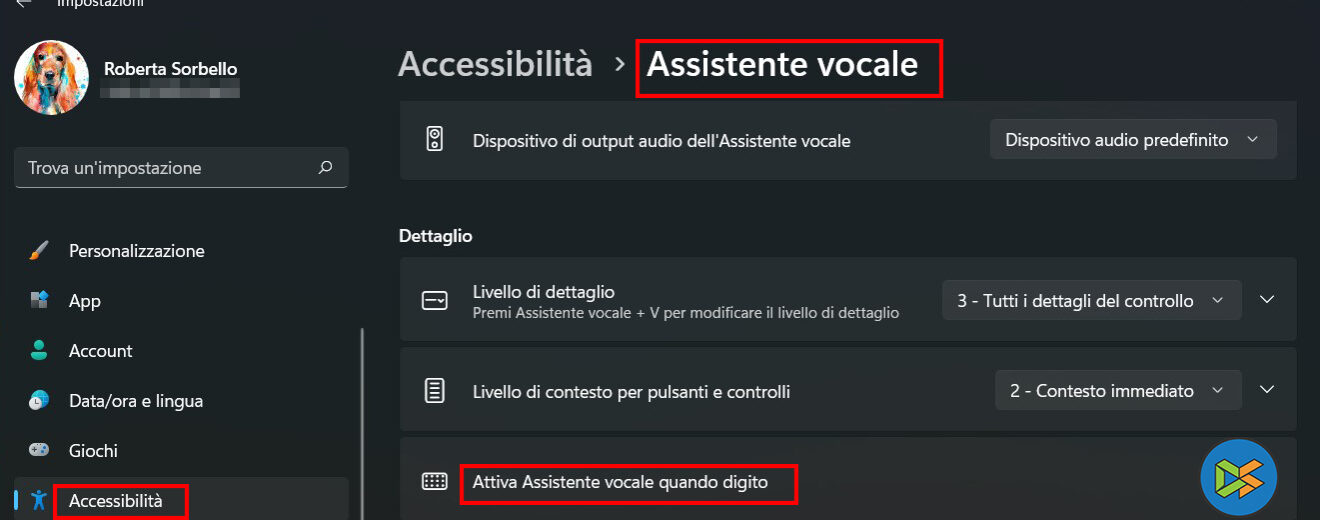Click the Account person icon
The image size is (1320, 520).
coord(39,351)
